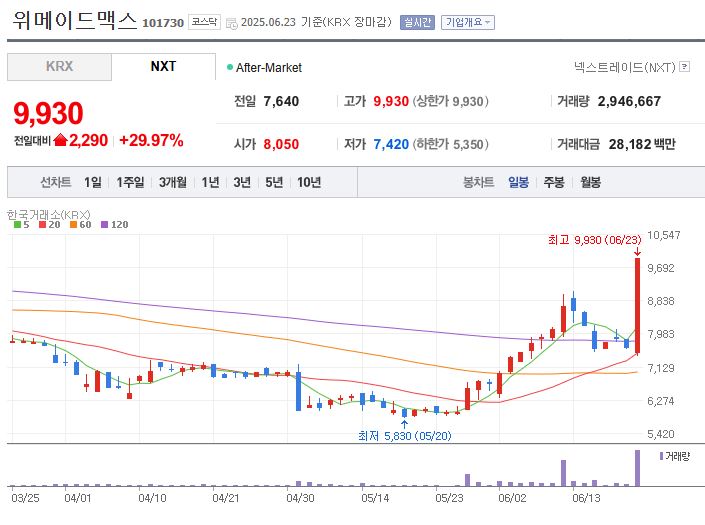Click the 거래대금 value 28,182 백만
This screenshot has height=525, width=705.
(642, 144)
